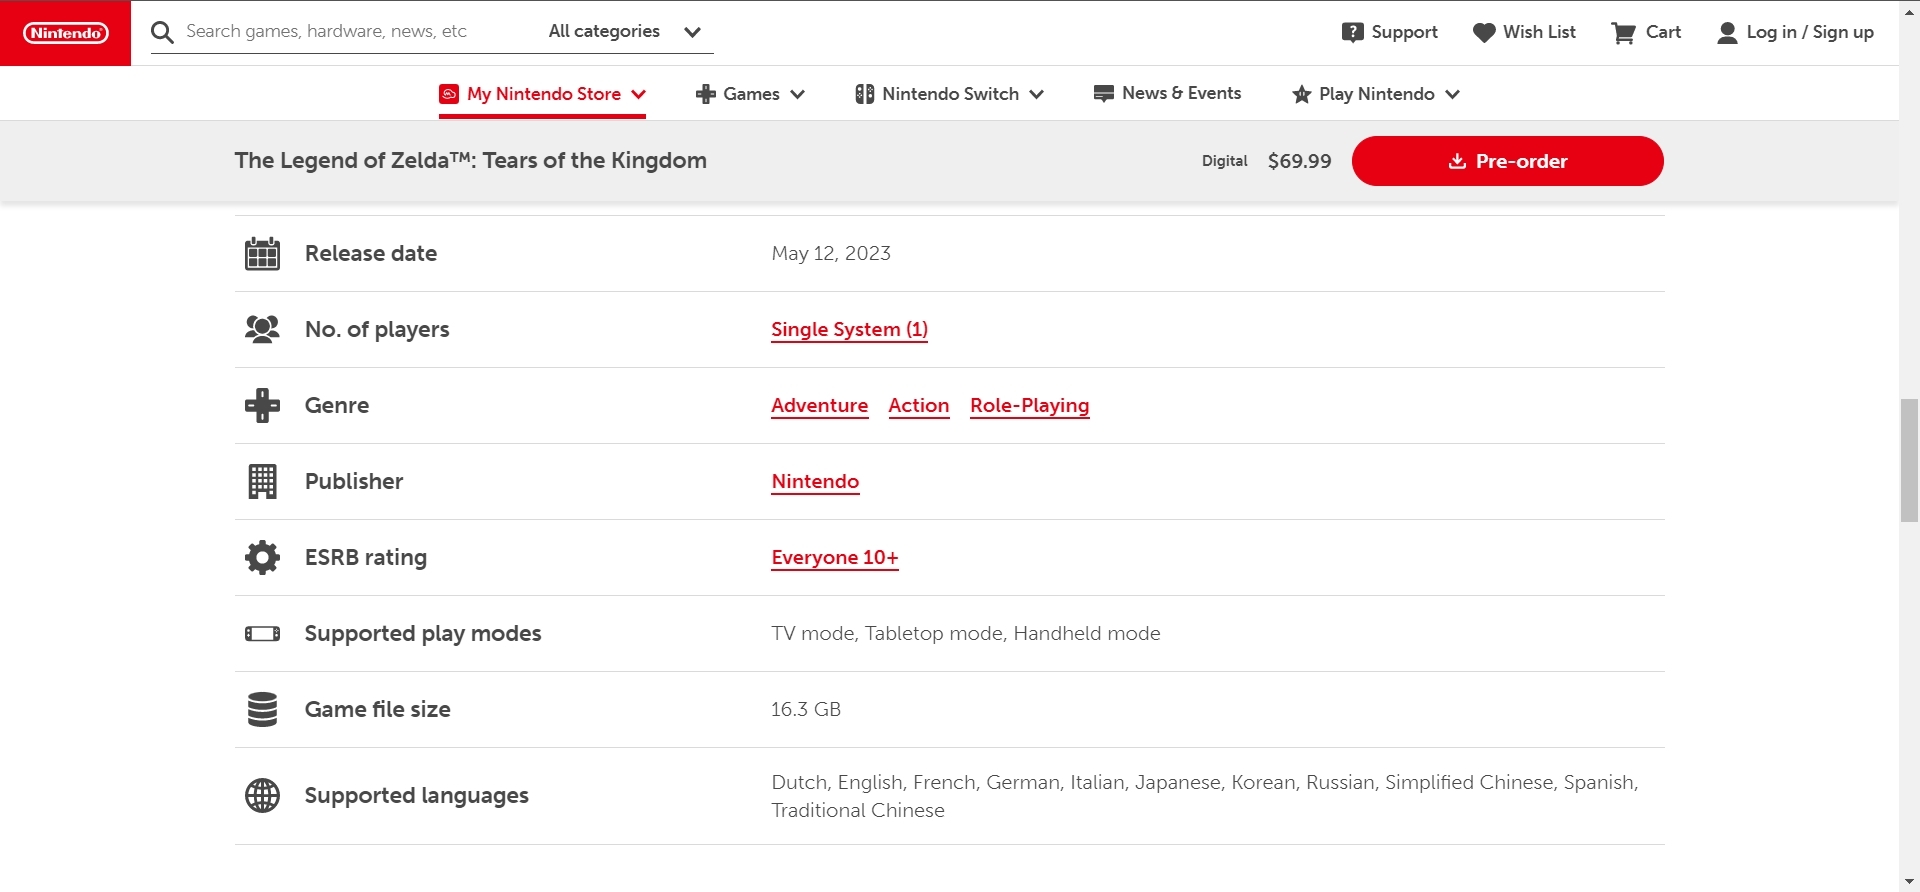Viewport: 1920px width, 892px height.
Task: Click the Single System (1) link
Action: [849, 329]
